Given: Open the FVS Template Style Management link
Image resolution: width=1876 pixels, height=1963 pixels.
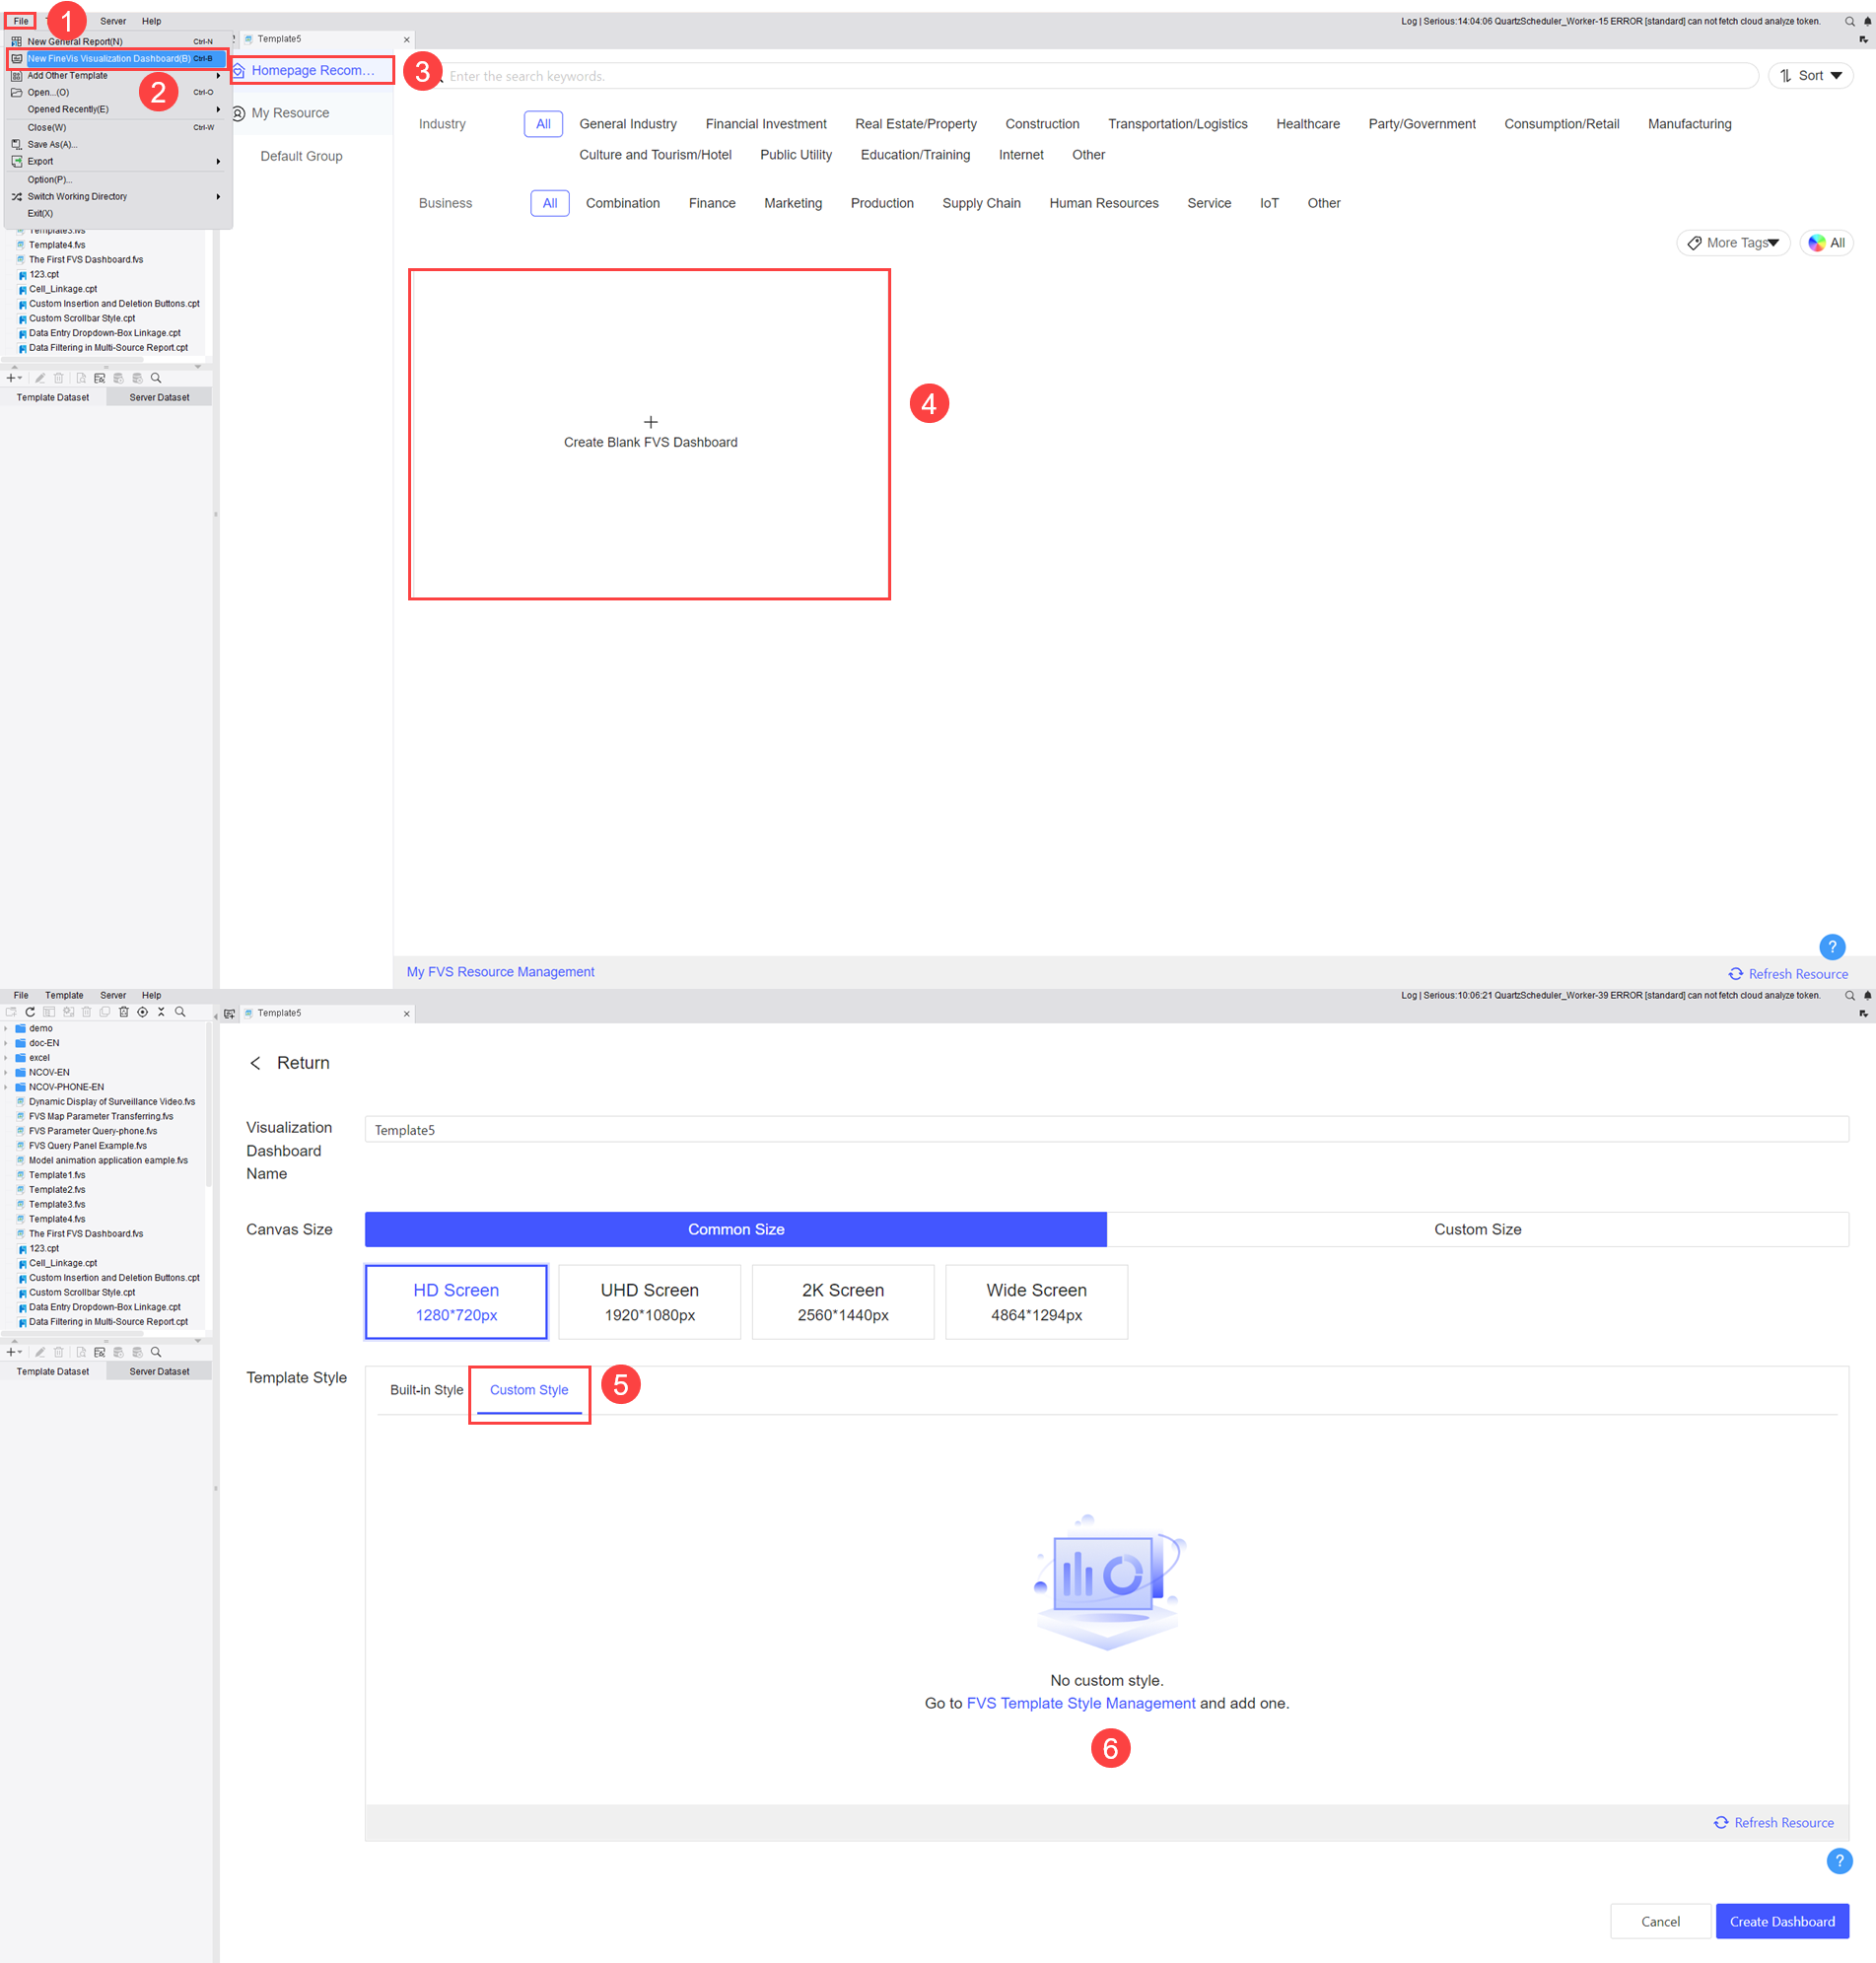Looking at the screenshot, I should 1080,1703.
